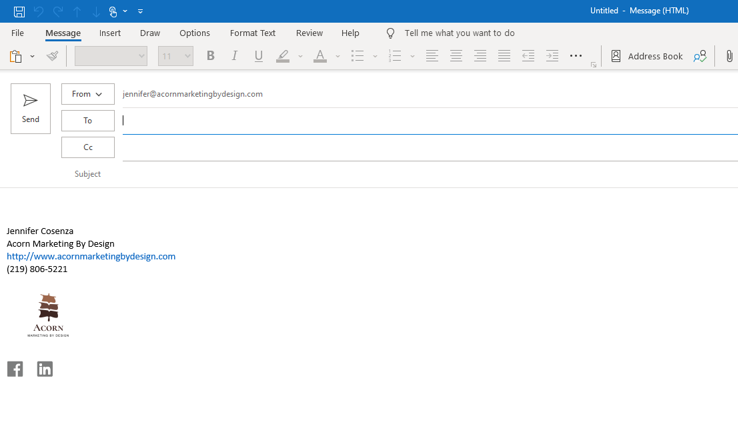
Task: Expand bullet styles dropdown arrow
Action: point(375,56)
